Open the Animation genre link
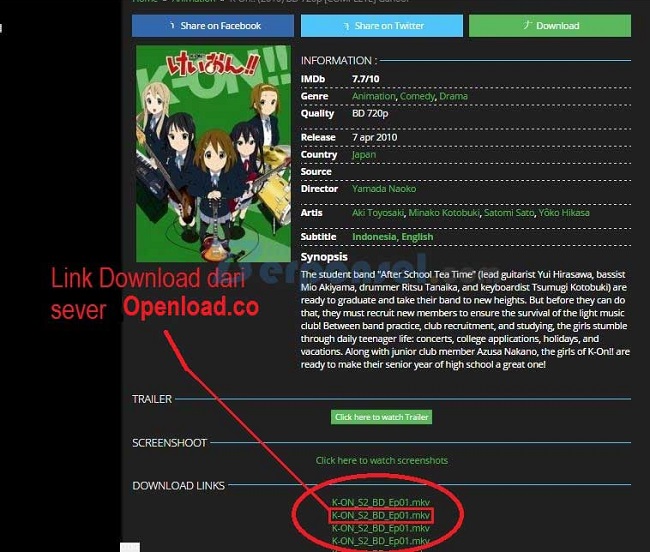The height and width of the screenshot is (552, 650). pyautogui.click(x=374, y=96)
